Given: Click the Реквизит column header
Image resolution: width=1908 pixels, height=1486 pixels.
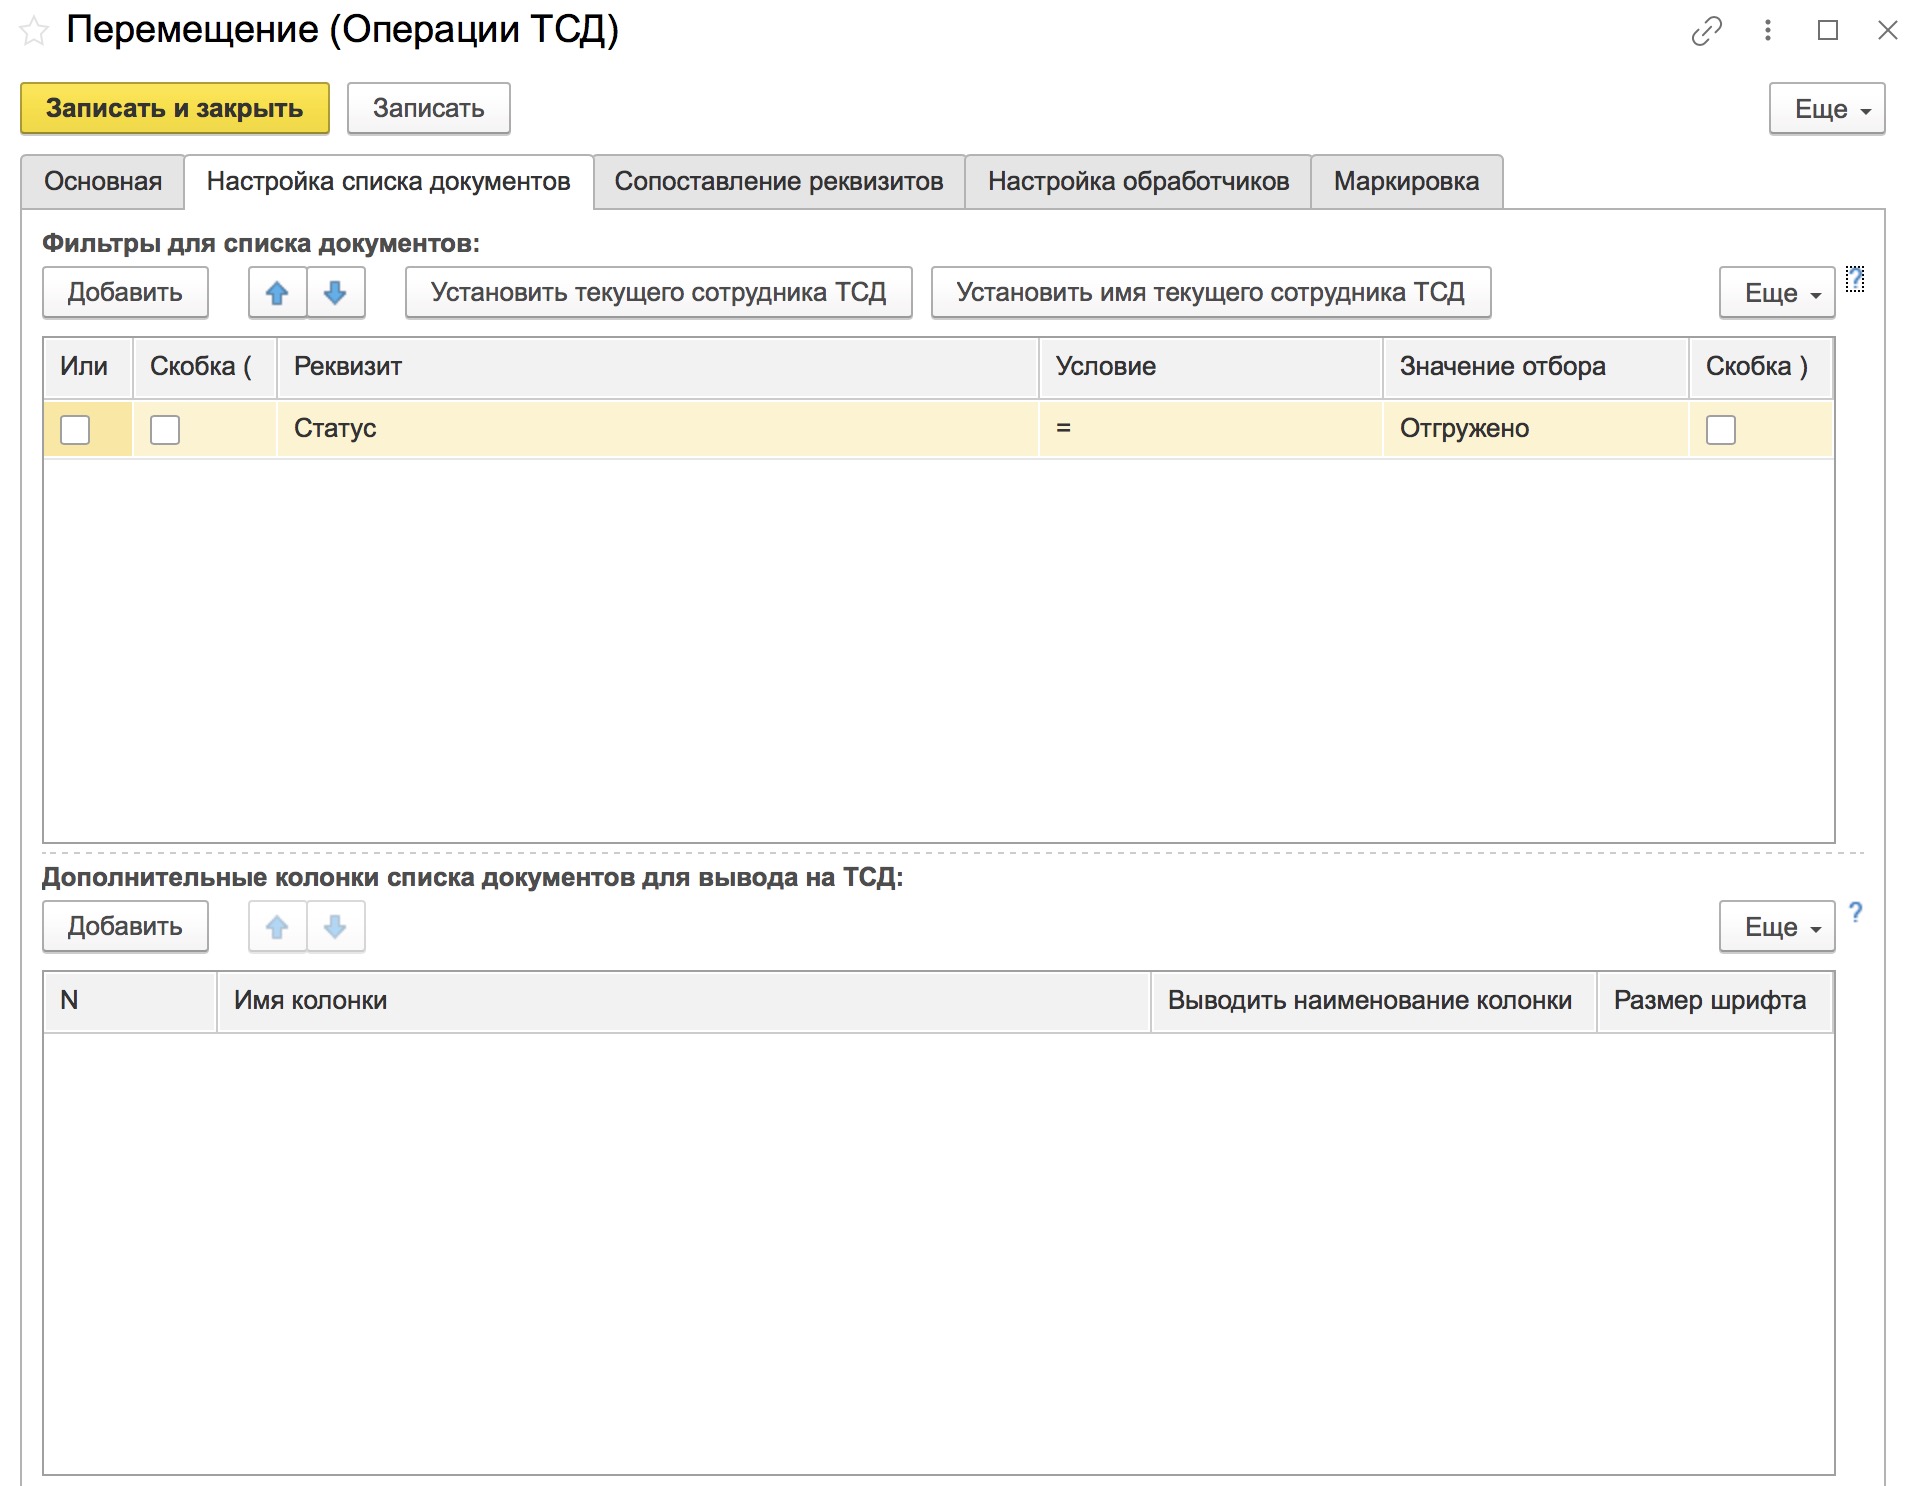Looking at the screenshot, I should pyautogui.click(x=657, y=367).
